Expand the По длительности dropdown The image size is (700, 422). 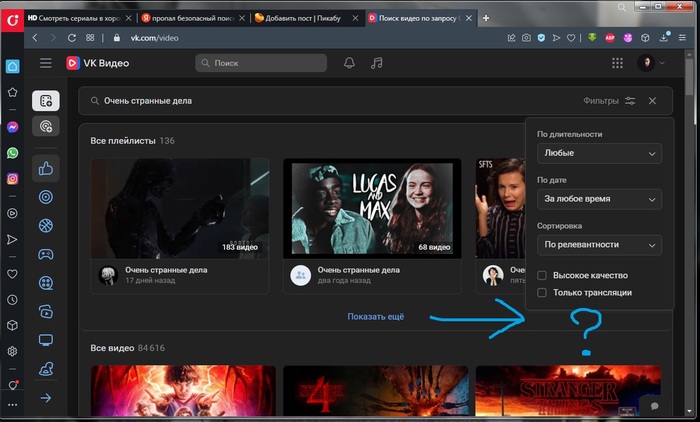599,154
